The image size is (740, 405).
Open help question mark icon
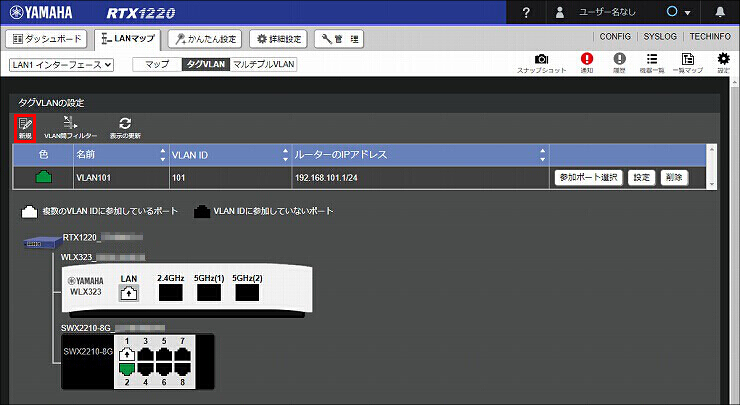point(526,12)
